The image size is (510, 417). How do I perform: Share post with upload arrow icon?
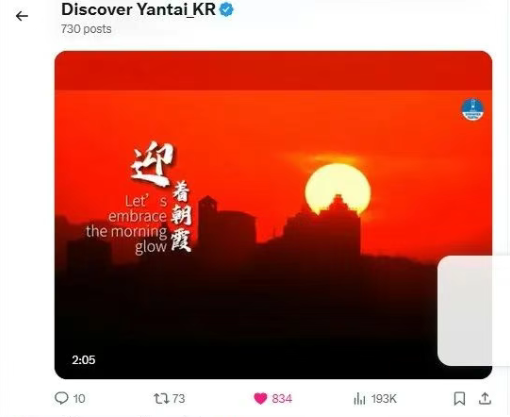point(485,398)
